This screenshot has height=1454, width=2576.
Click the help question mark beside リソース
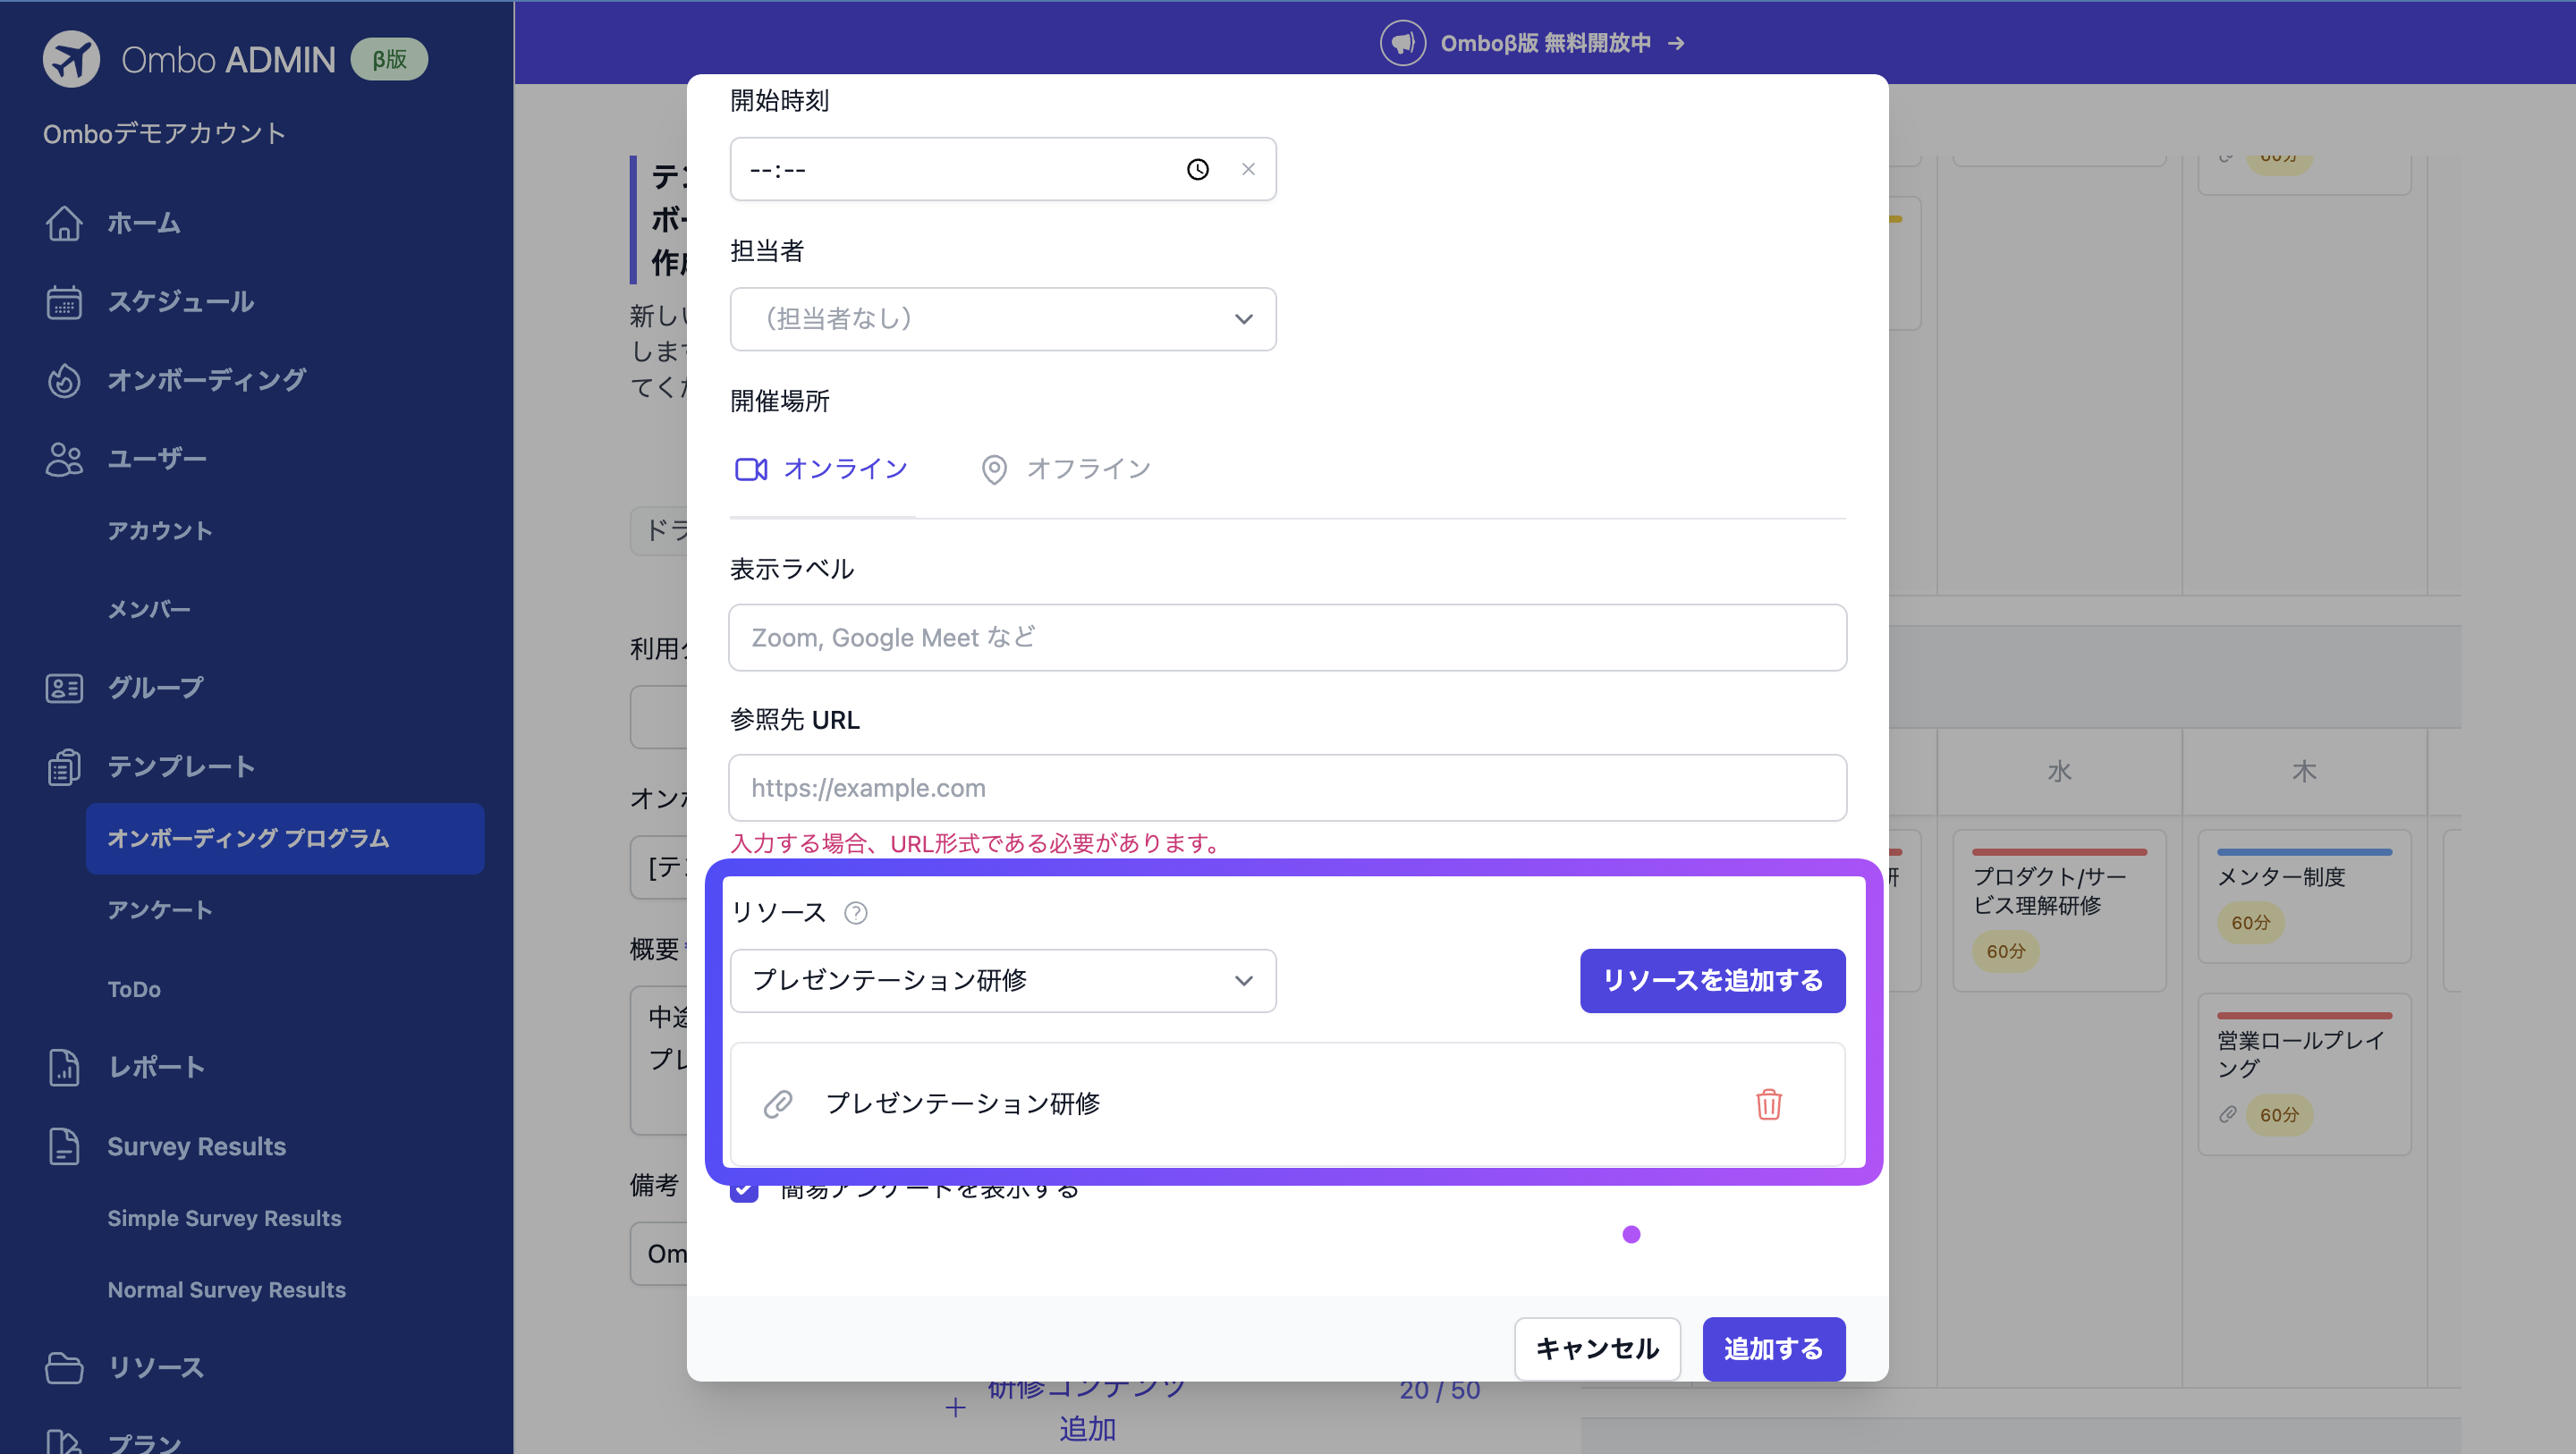click(856, 913)
